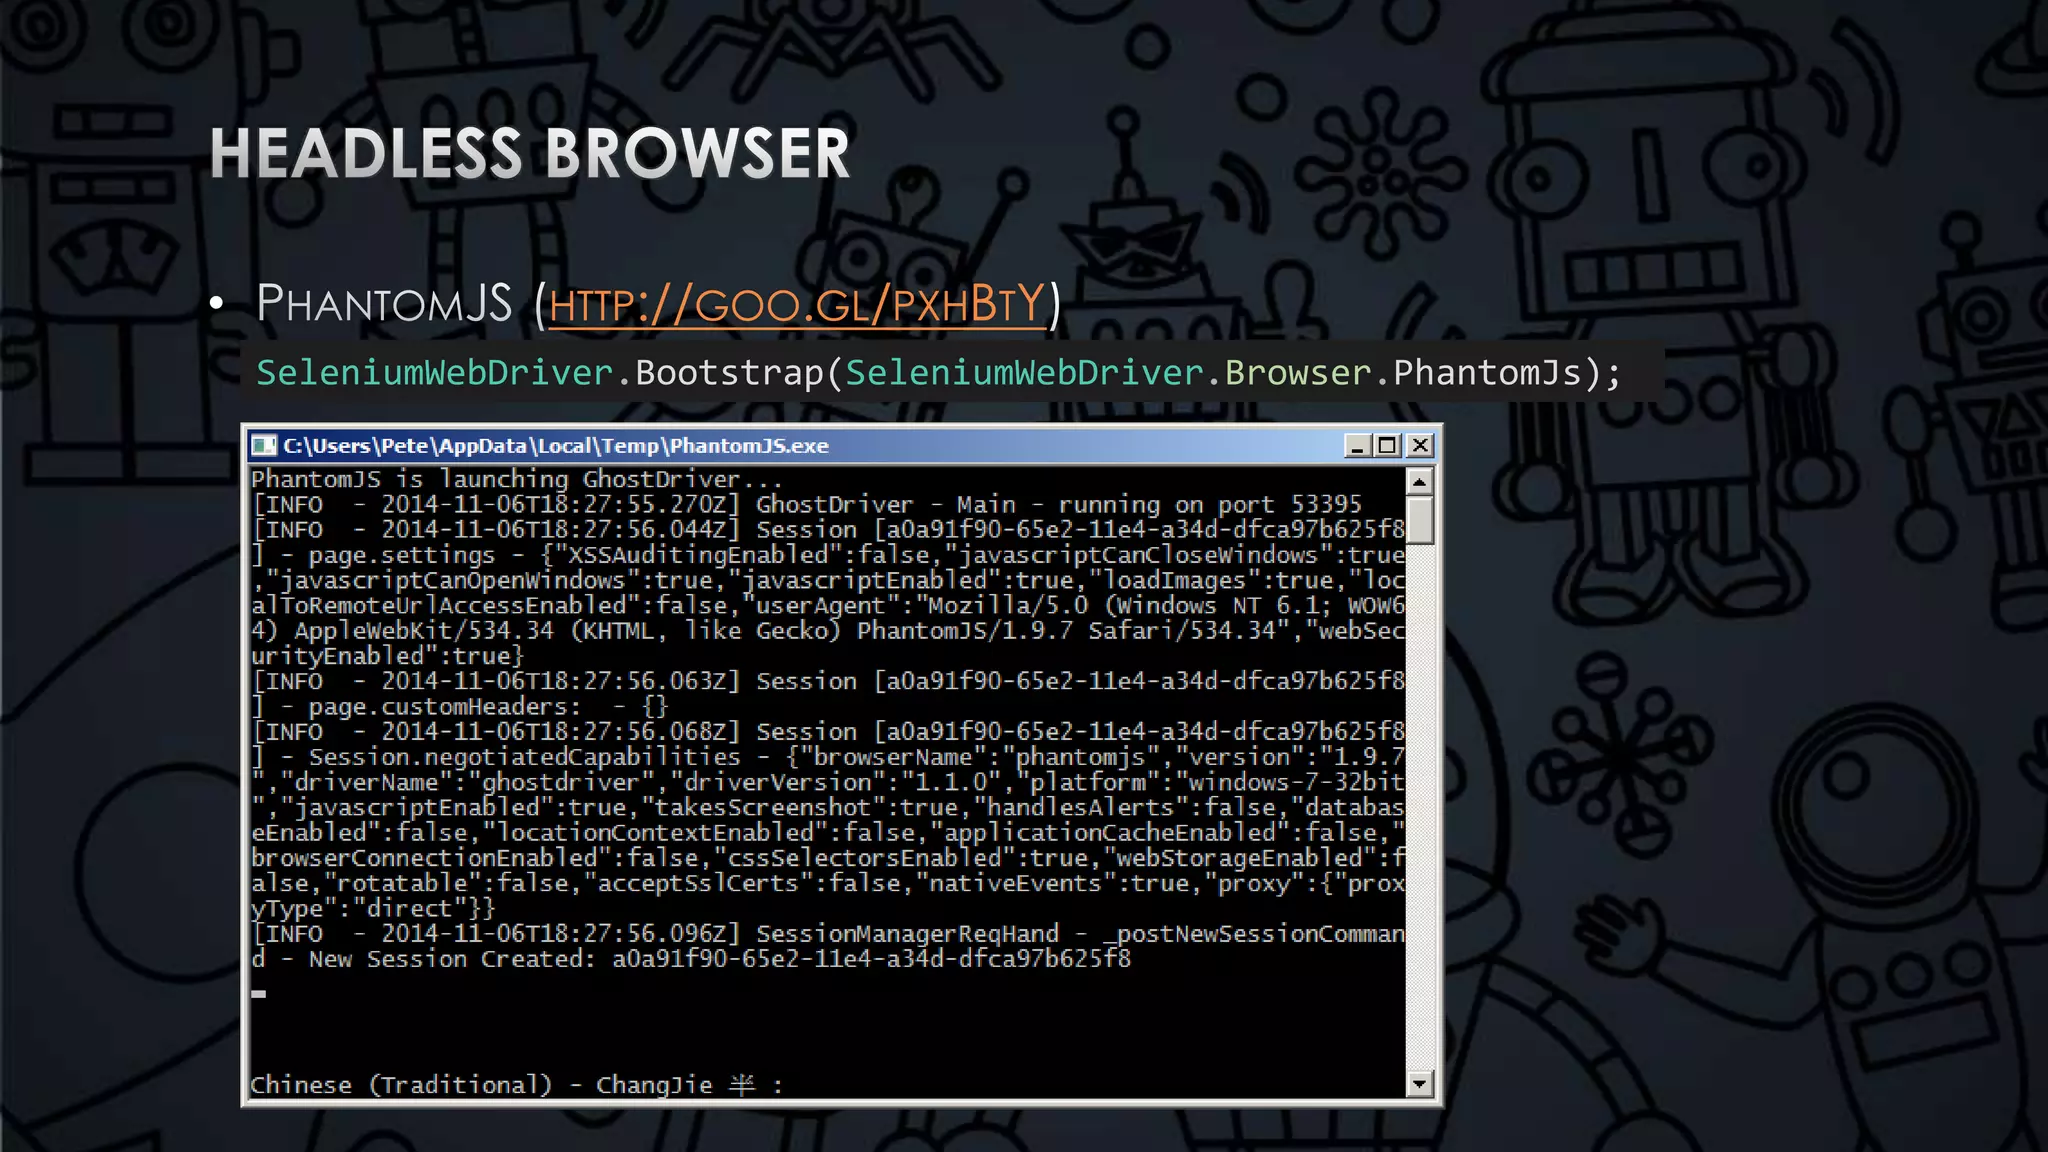
Task: Click the Chinese (Traditional) ChangJie IME status line
Action: (x=515, y=1085)
